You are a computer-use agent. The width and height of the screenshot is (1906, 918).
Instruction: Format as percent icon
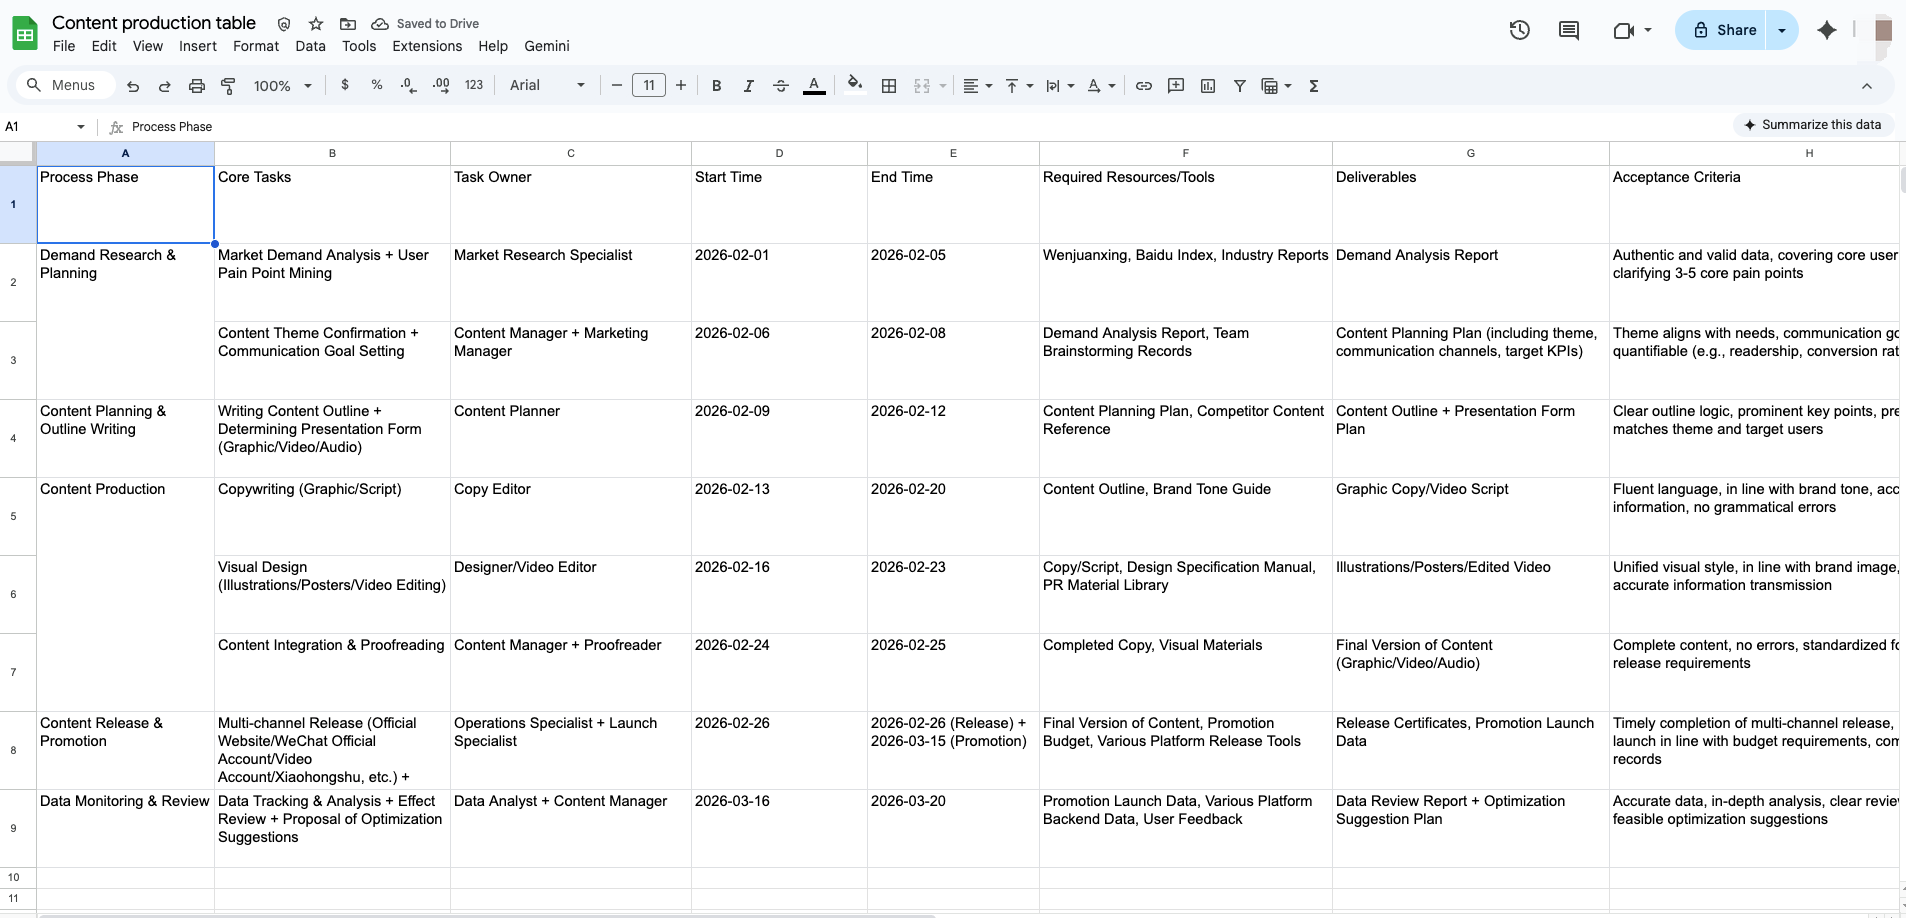tap(377, 85)
